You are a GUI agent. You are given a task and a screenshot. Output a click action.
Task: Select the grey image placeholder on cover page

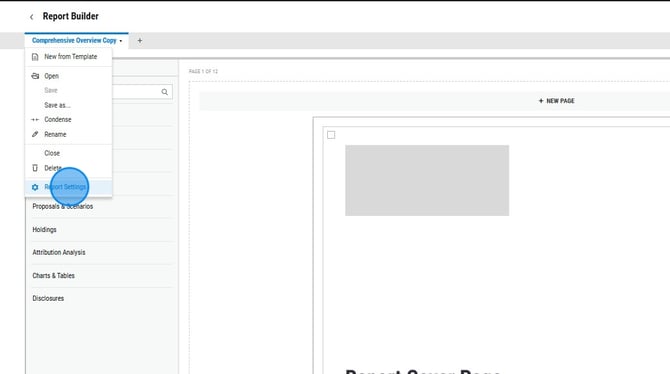[427, 180]
